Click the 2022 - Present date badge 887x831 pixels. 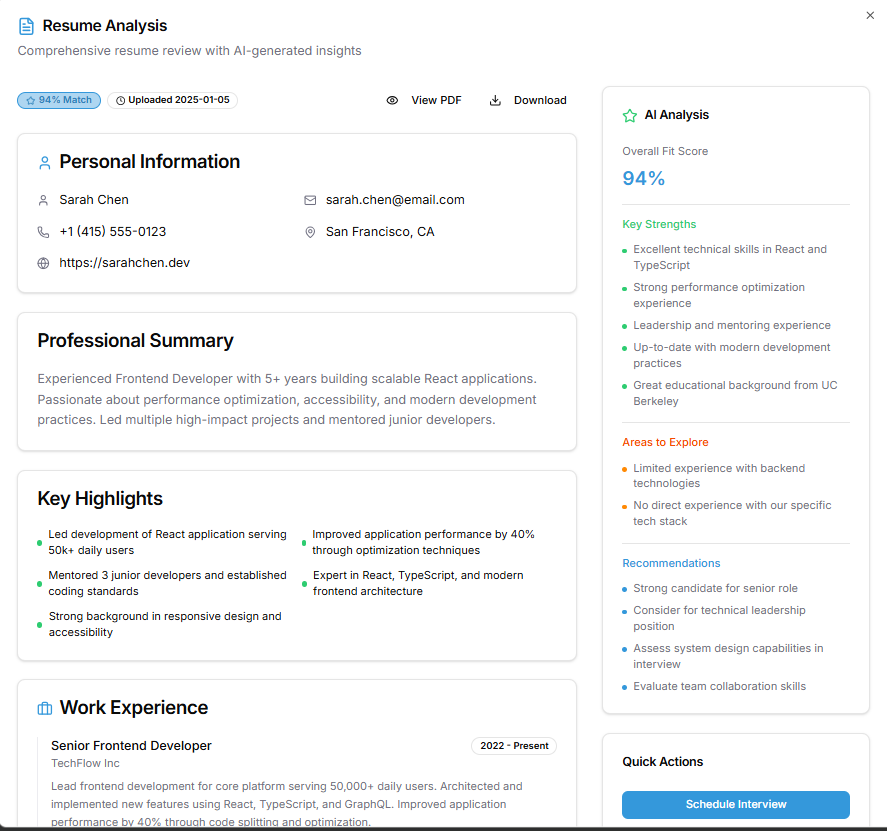[x=514, y=746]
